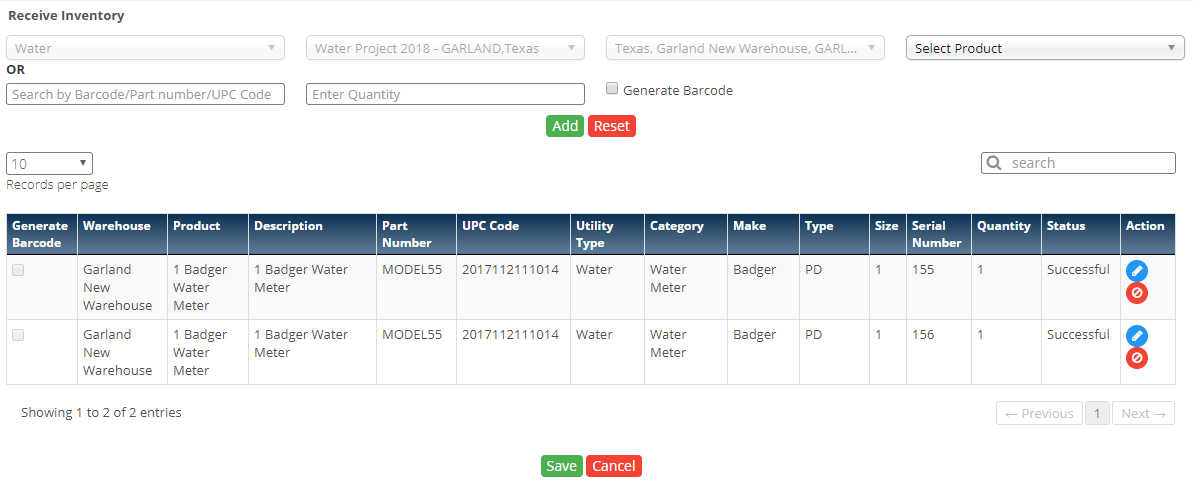This screenshot has width=1194, height=491.
Task: Click the Enter Quantity input field
Action: (x=445, y=94)
